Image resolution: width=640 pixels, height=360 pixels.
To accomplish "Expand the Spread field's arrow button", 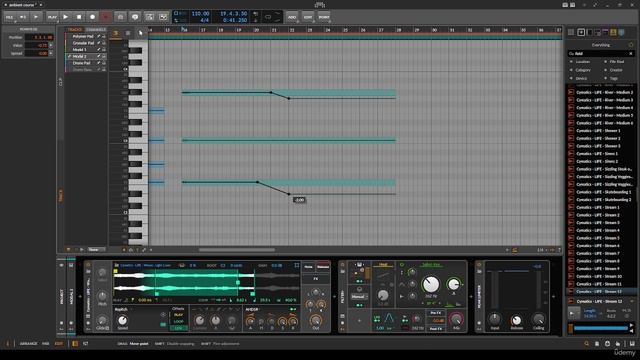I will [51, 53].
